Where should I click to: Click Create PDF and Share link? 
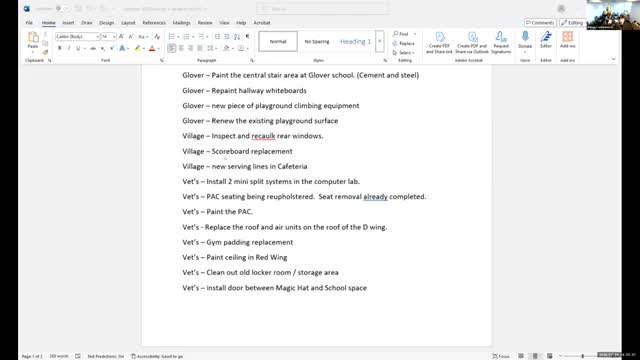pos(440,42)
